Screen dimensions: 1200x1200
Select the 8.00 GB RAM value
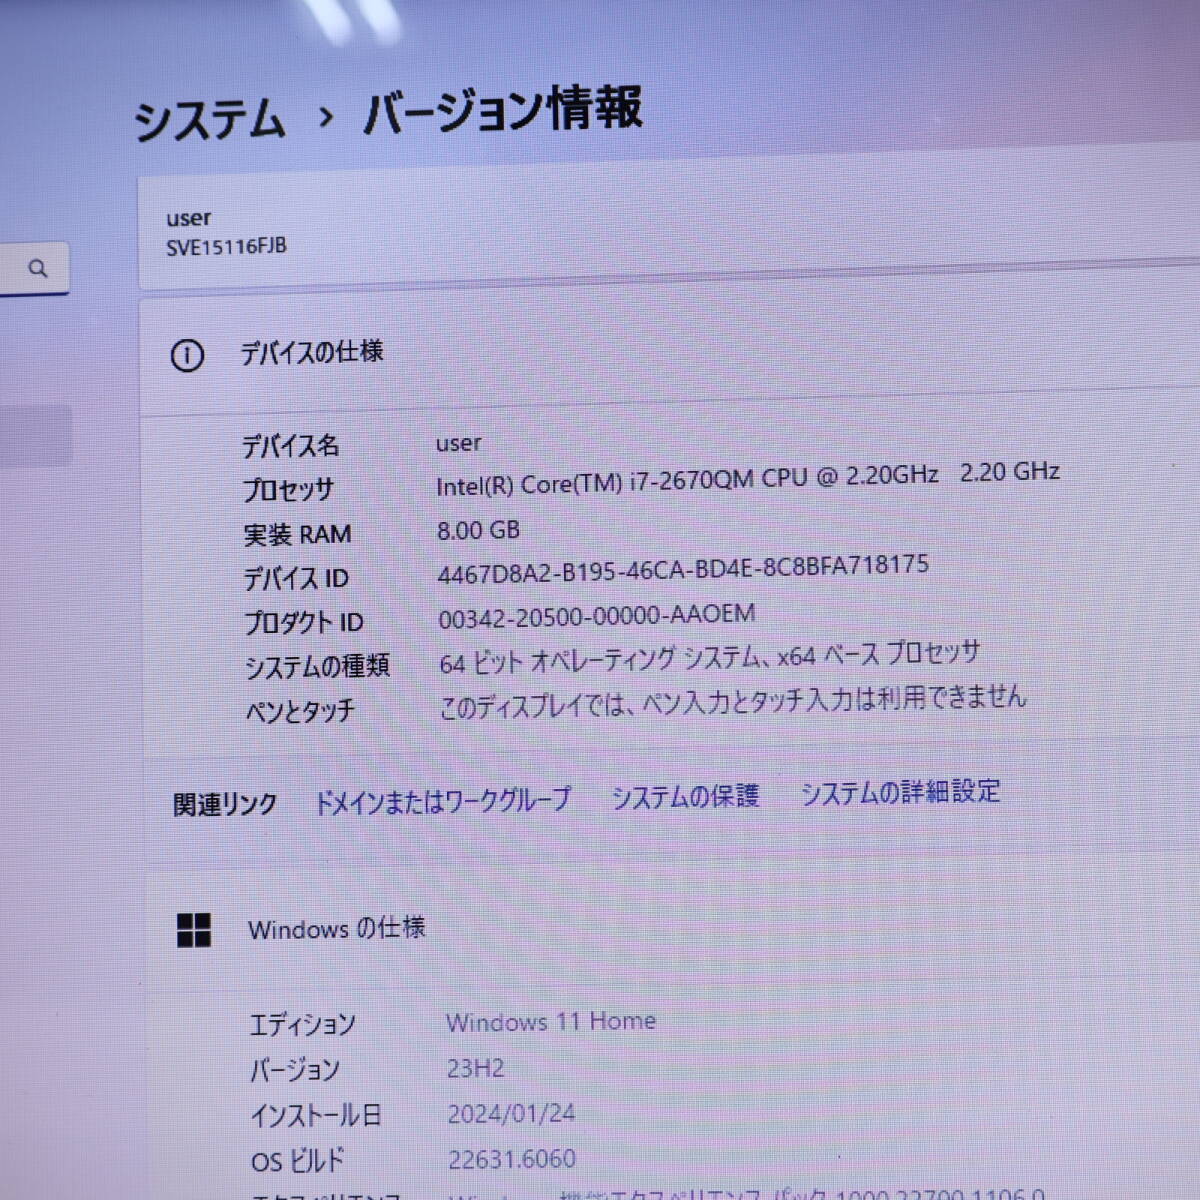478,530
